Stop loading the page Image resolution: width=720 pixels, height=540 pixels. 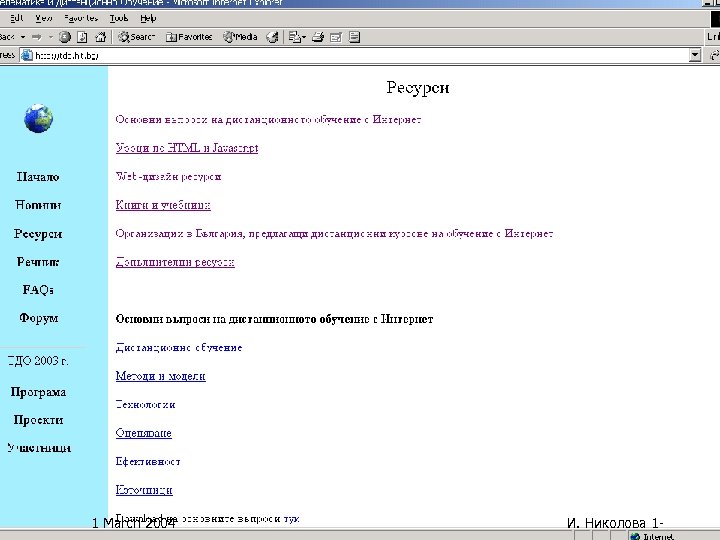point(65,37)
